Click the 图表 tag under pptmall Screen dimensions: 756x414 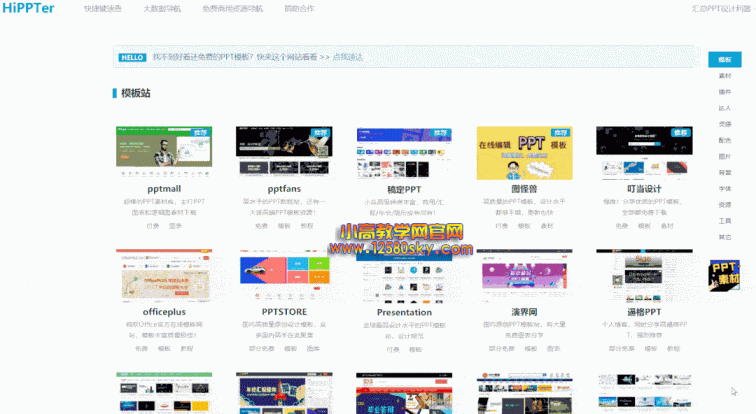tap(175, 226)
